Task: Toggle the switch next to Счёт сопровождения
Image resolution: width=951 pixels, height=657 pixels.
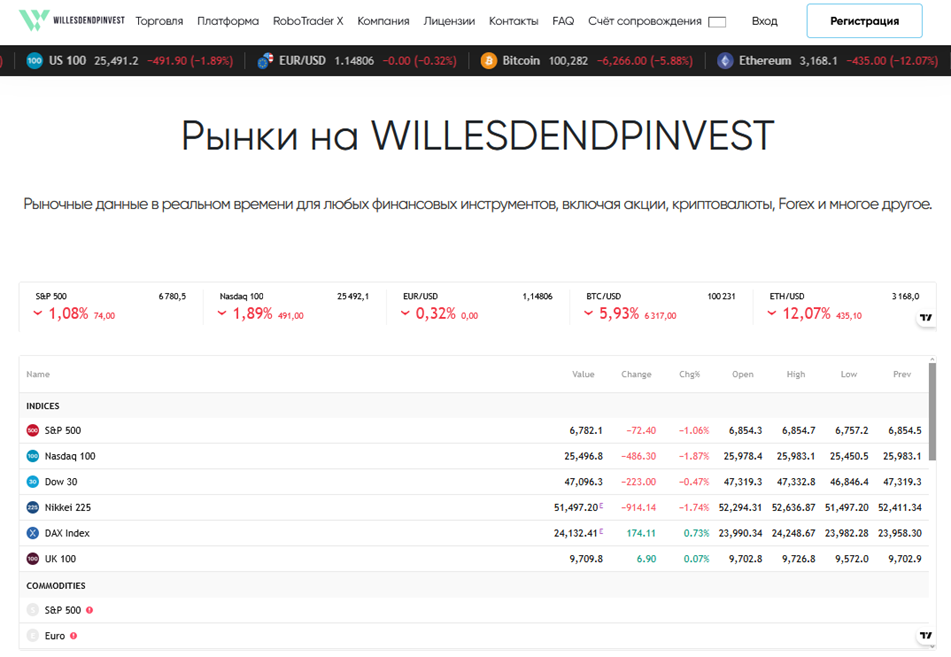Action: [x=716, y=20]
